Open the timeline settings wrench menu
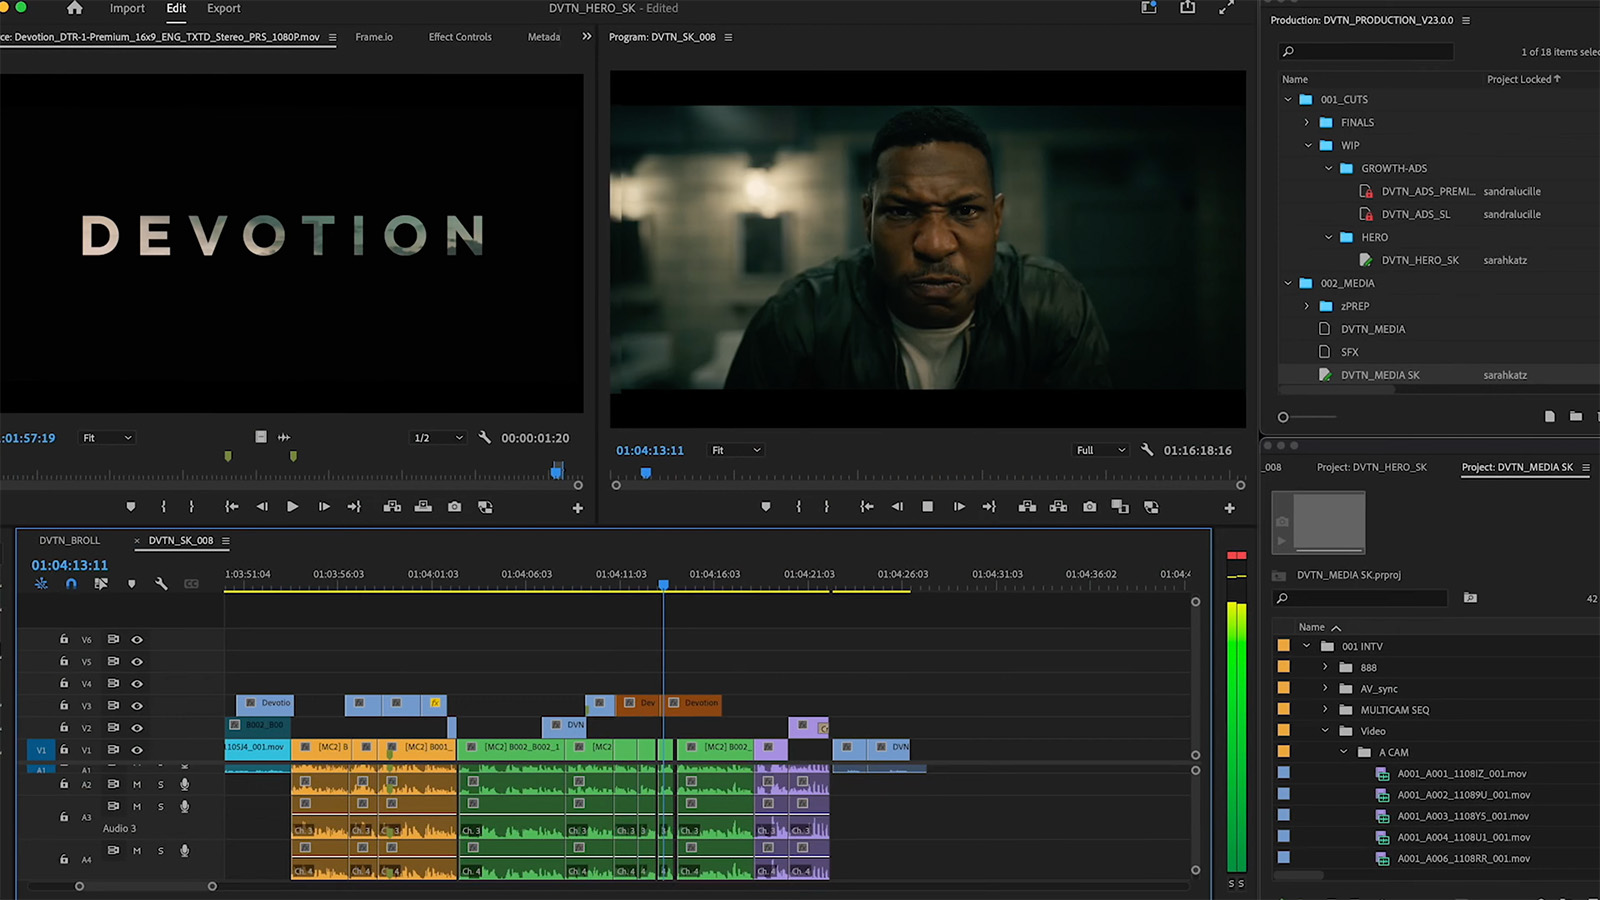 point(161,584)
